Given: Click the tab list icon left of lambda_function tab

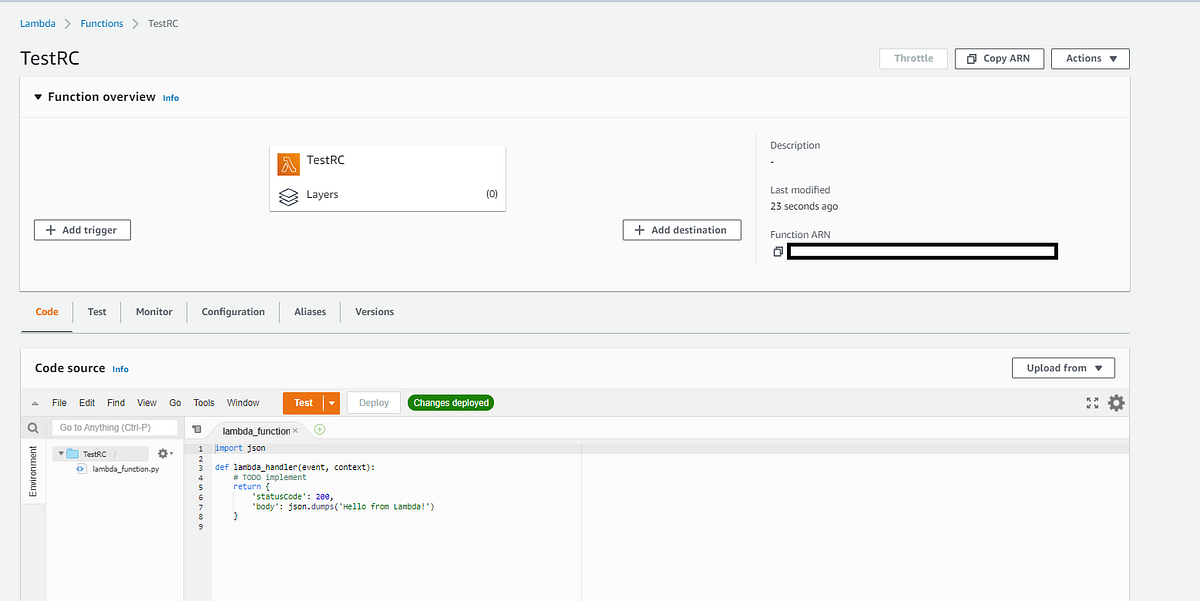Looking at the screenshot, I should pos(196,429).
